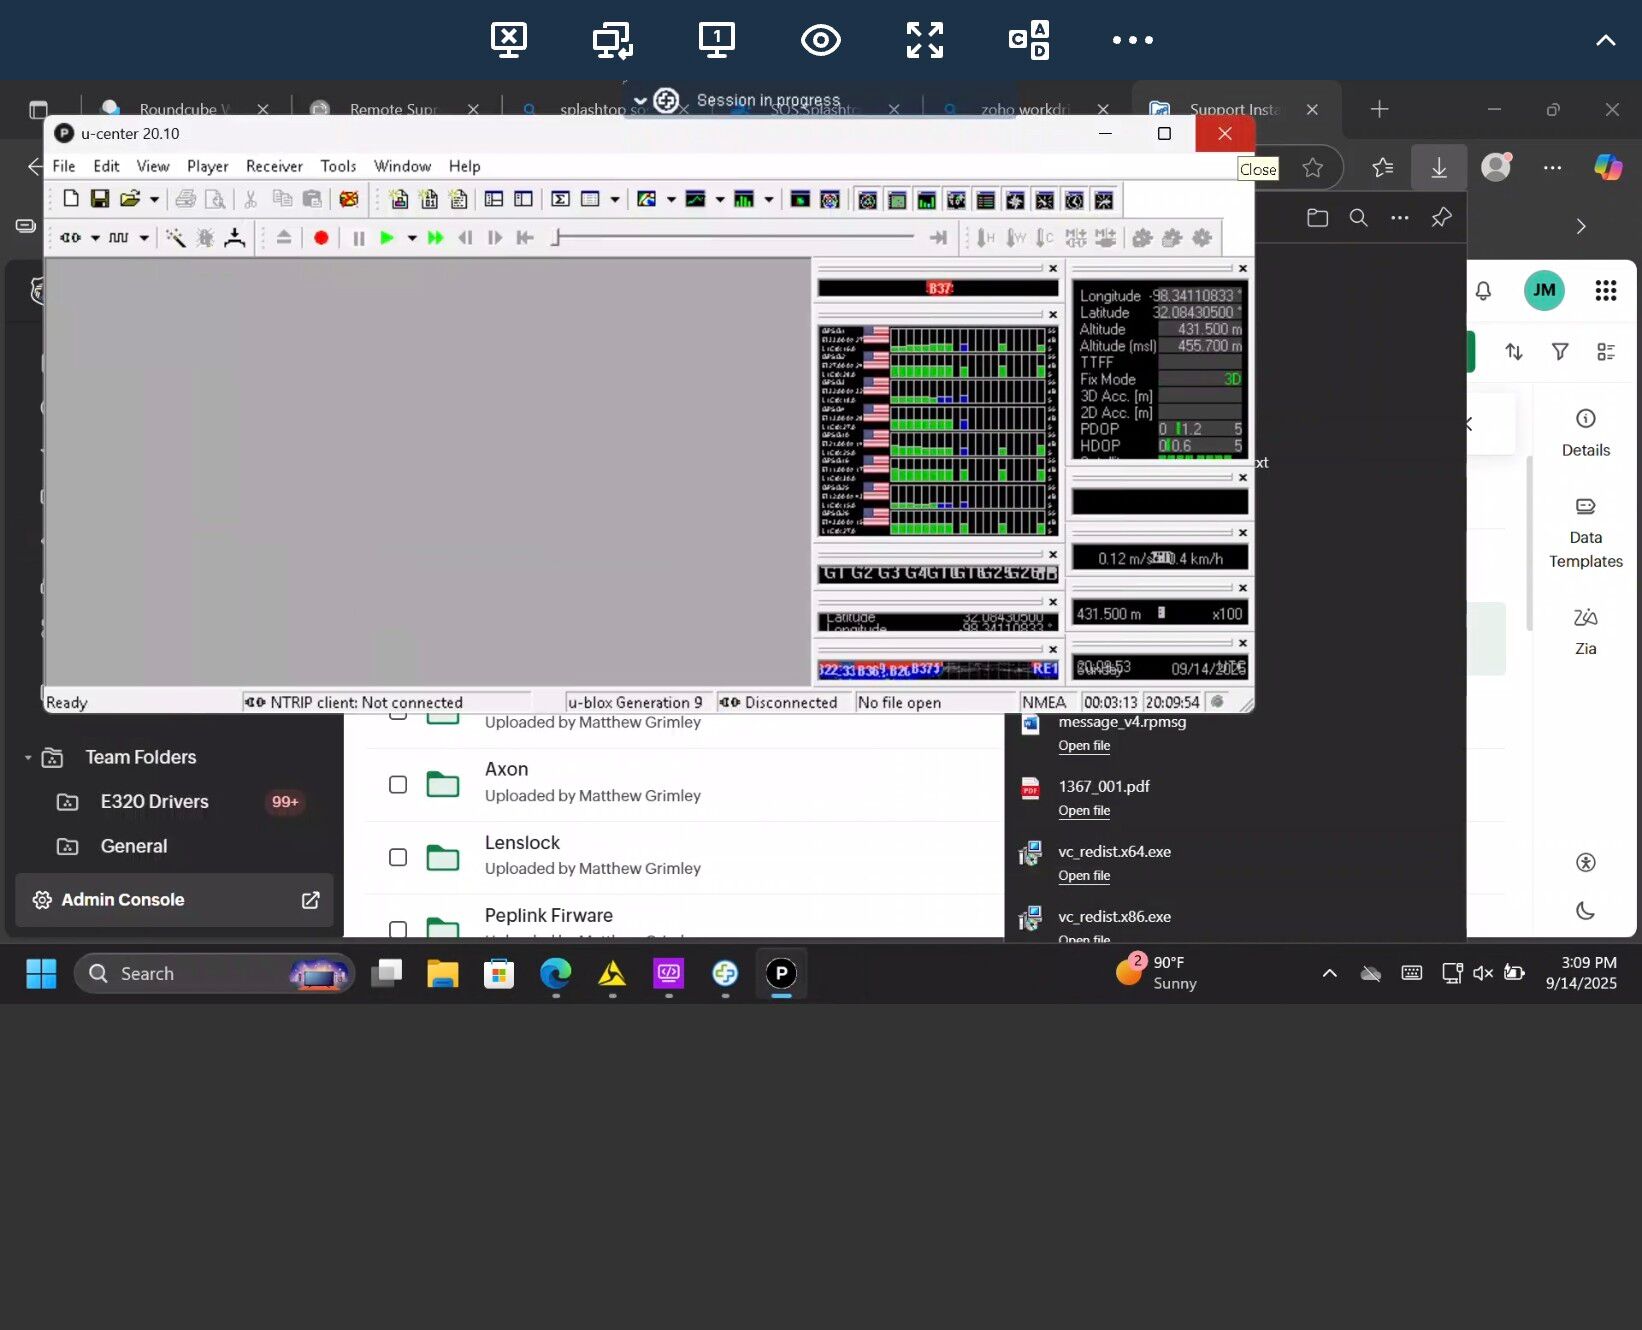Open the Player menu in u-center
1642x1330 pixels.
click(207, 166)
